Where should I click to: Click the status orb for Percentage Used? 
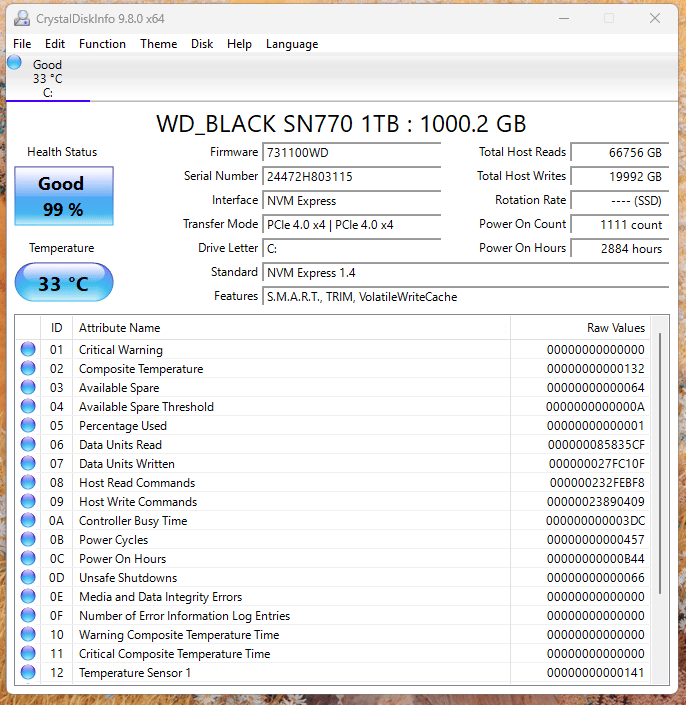[28, 425]
